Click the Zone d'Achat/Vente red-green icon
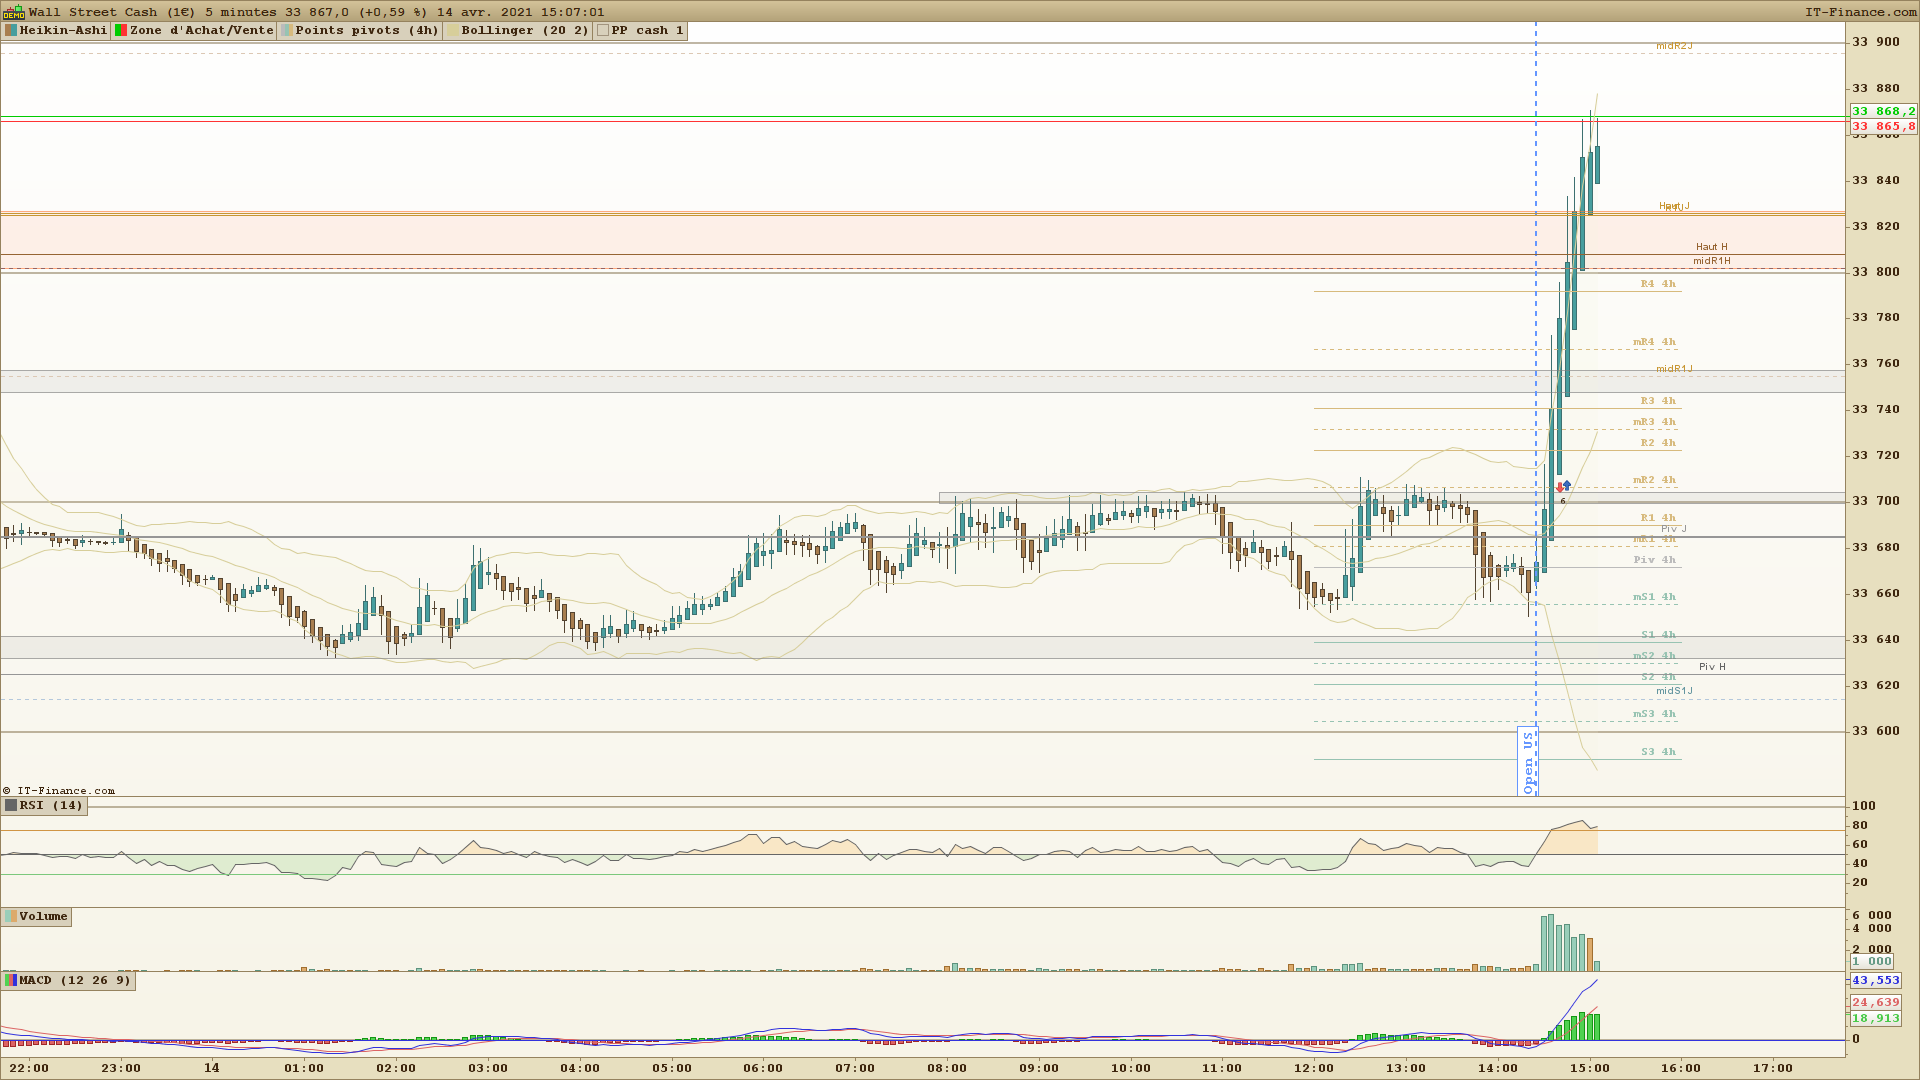This screenshot has width=1920, height=1080. (121, 31)
